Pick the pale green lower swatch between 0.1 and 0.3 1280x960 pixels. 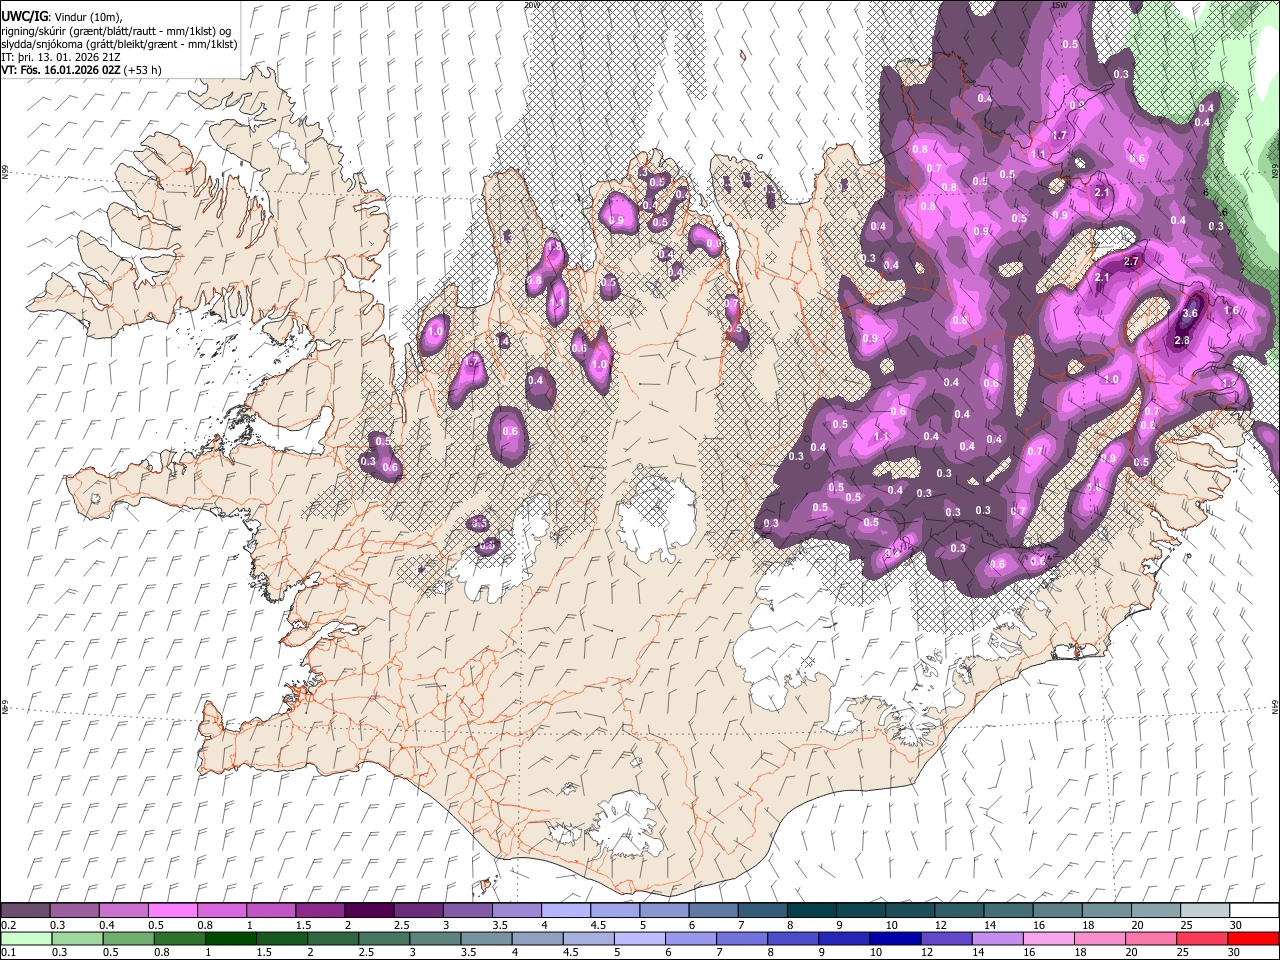(x=26, y=938)
